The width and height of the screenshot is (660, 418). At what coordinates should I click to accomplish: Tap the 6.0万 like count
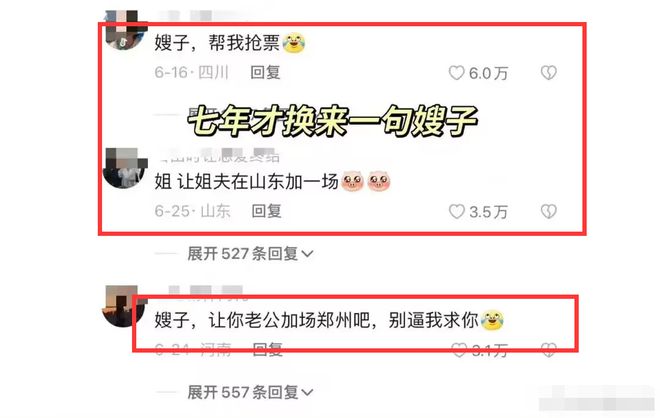pyautogui.click(x=488, y=73)
